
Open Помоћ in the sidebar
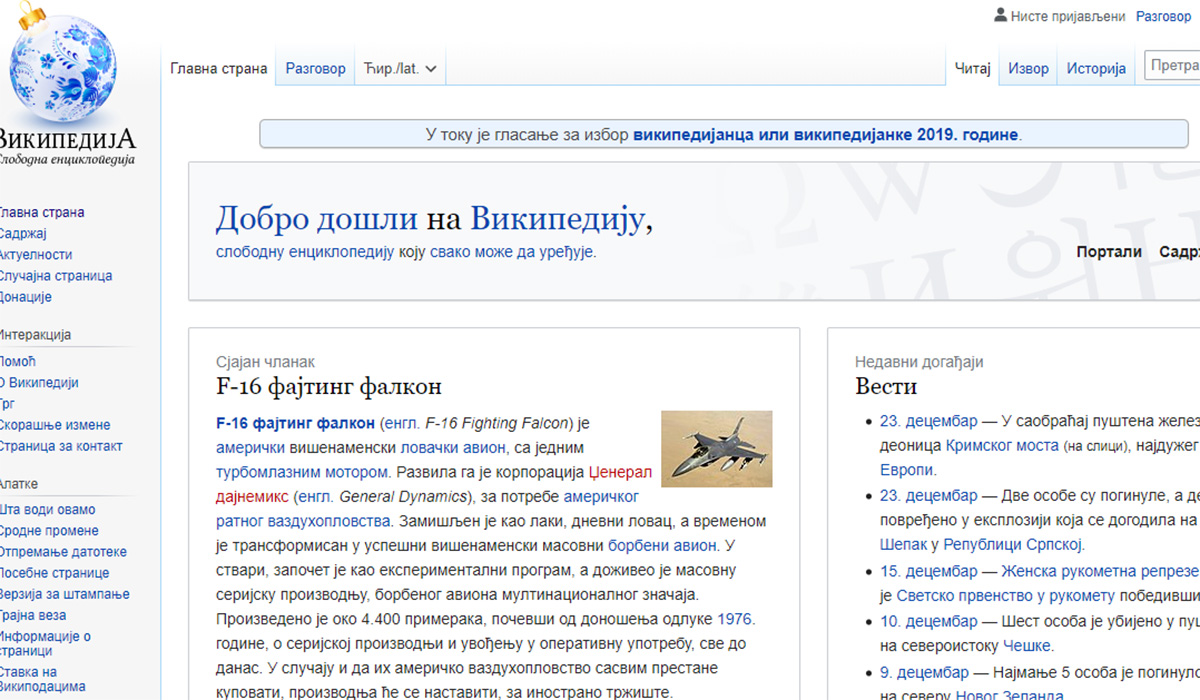pyautogui.click(x=16, y=361)
